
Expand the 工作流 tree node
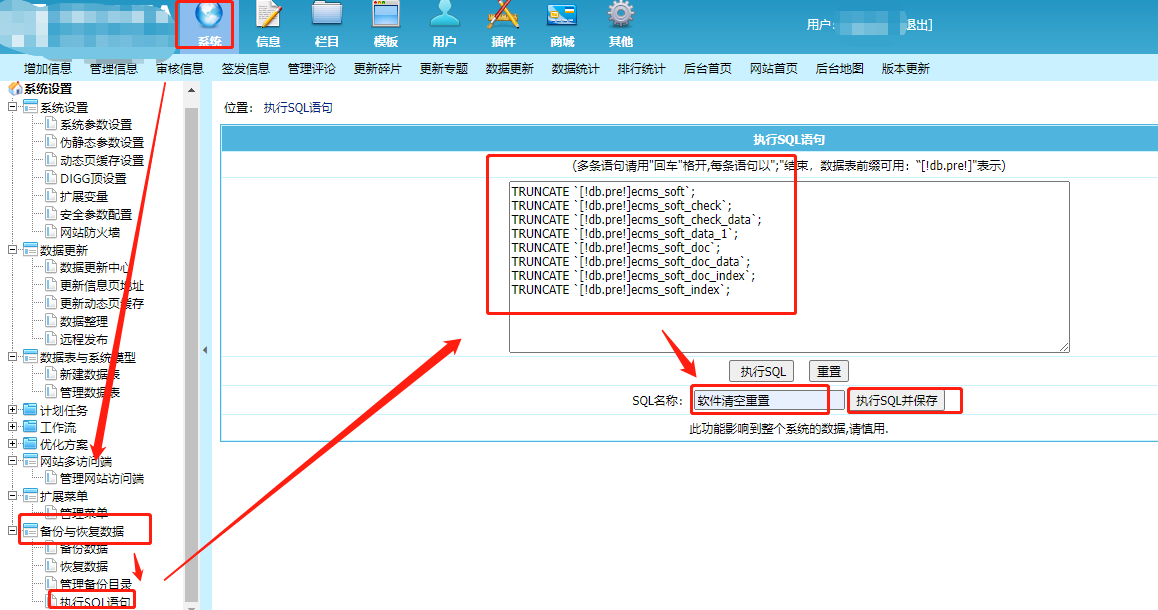13,427
